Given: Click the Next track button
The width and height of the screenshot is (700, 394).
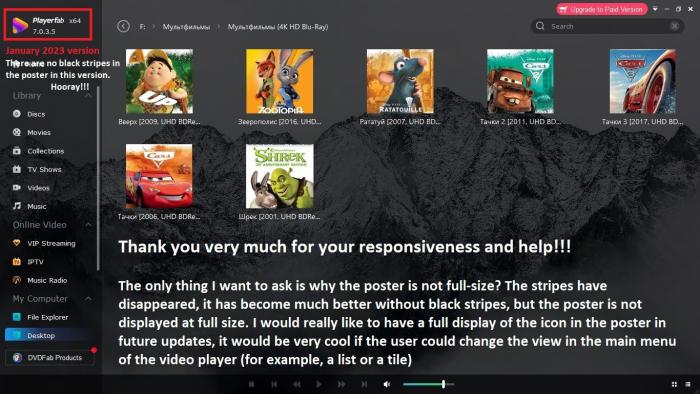Looking at the screenshot, I should coord(364,384).
